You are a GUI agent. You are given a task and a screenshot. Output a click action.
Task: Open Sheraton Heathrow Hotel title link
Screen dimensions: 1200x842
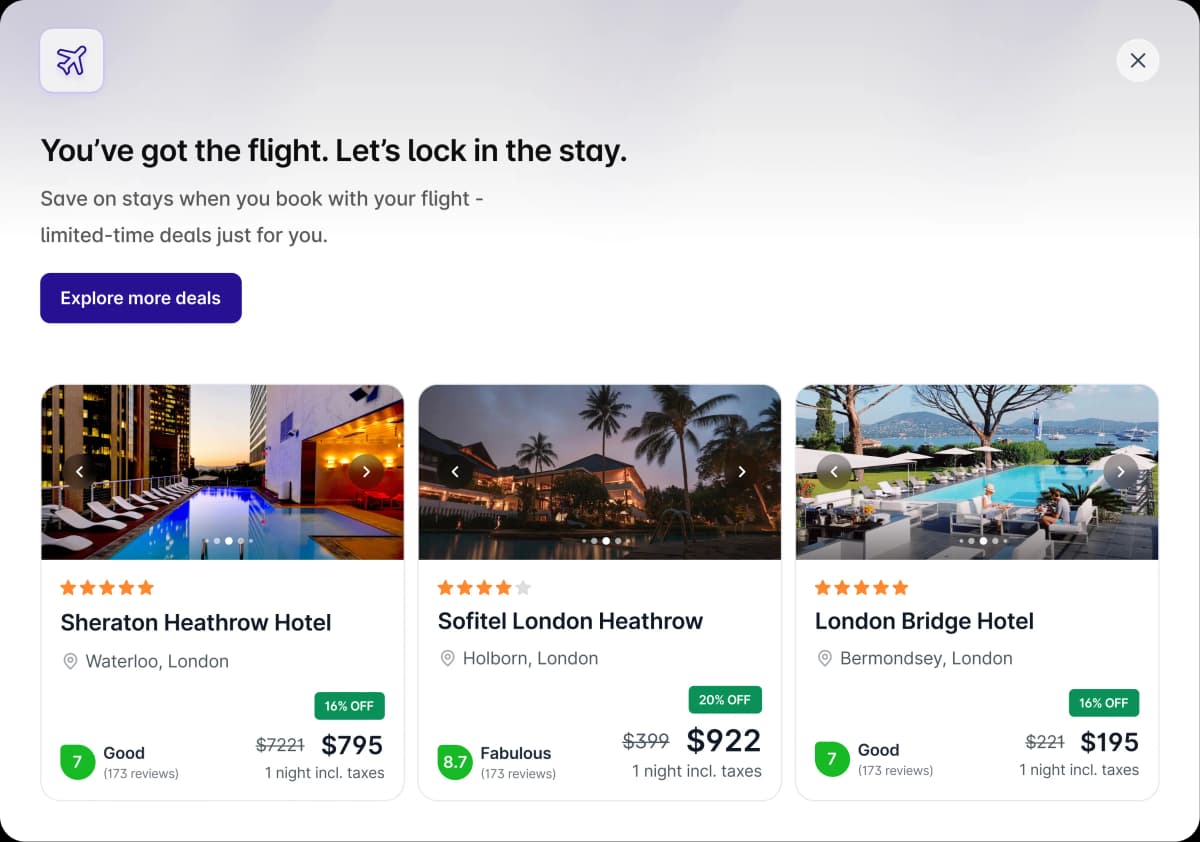click(x=195, y=622)
